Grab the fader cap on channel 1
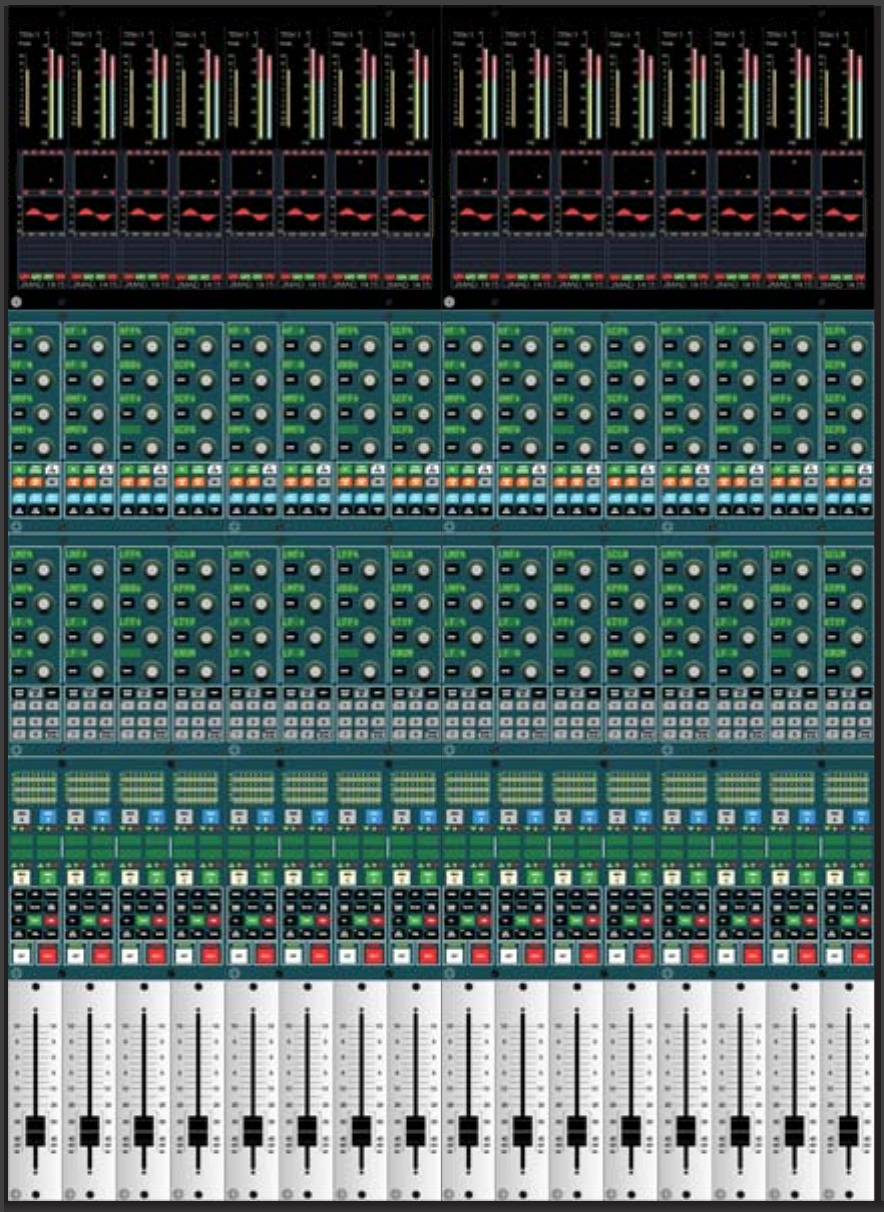 tap(36, 1130)
